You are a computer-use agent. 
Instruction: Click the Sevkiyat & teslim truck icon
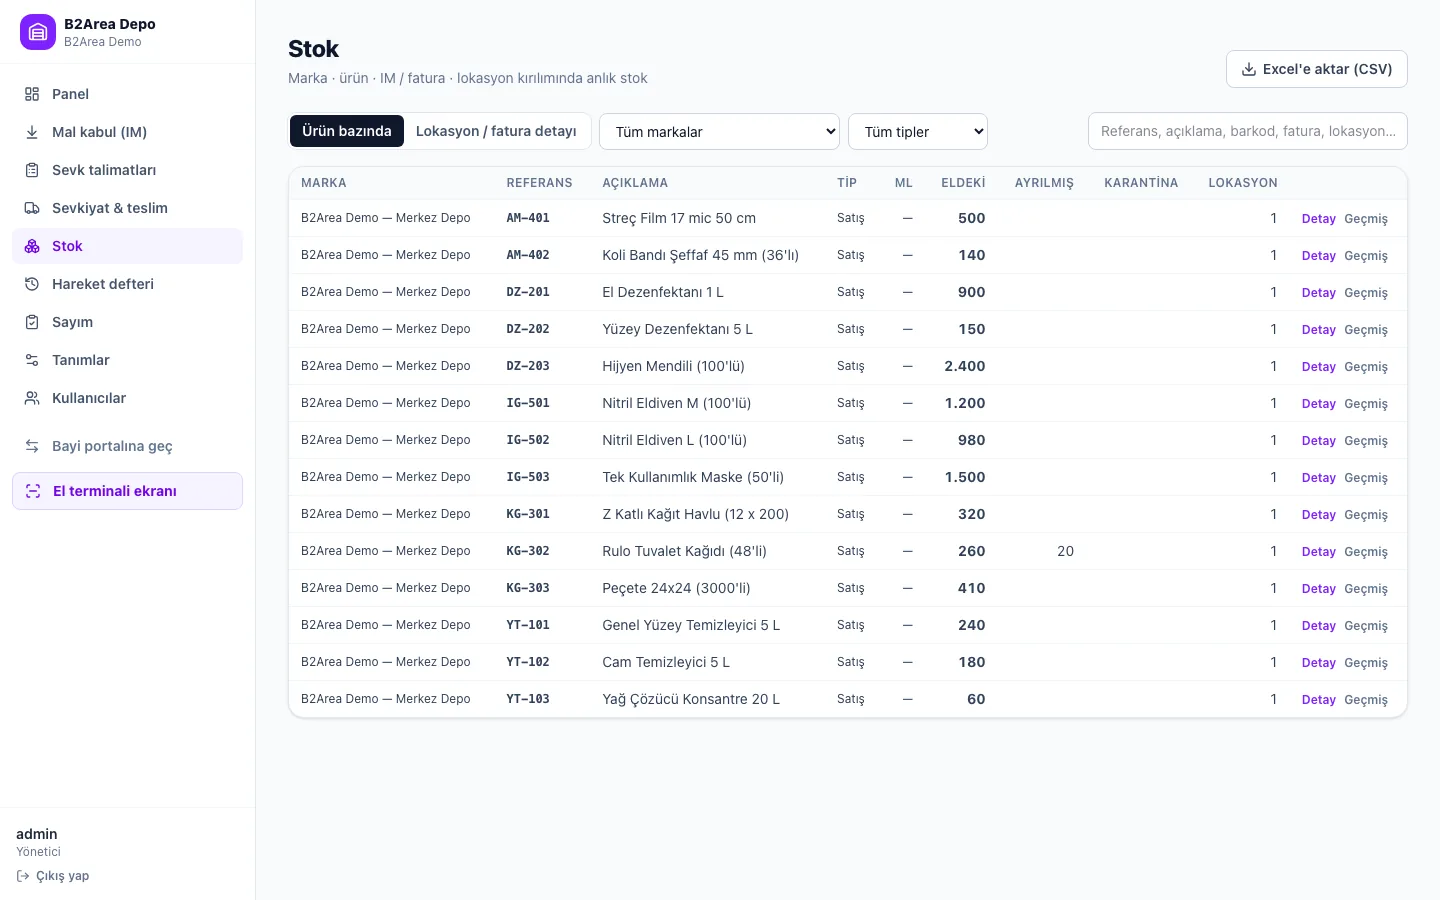[x=32, y=208]
